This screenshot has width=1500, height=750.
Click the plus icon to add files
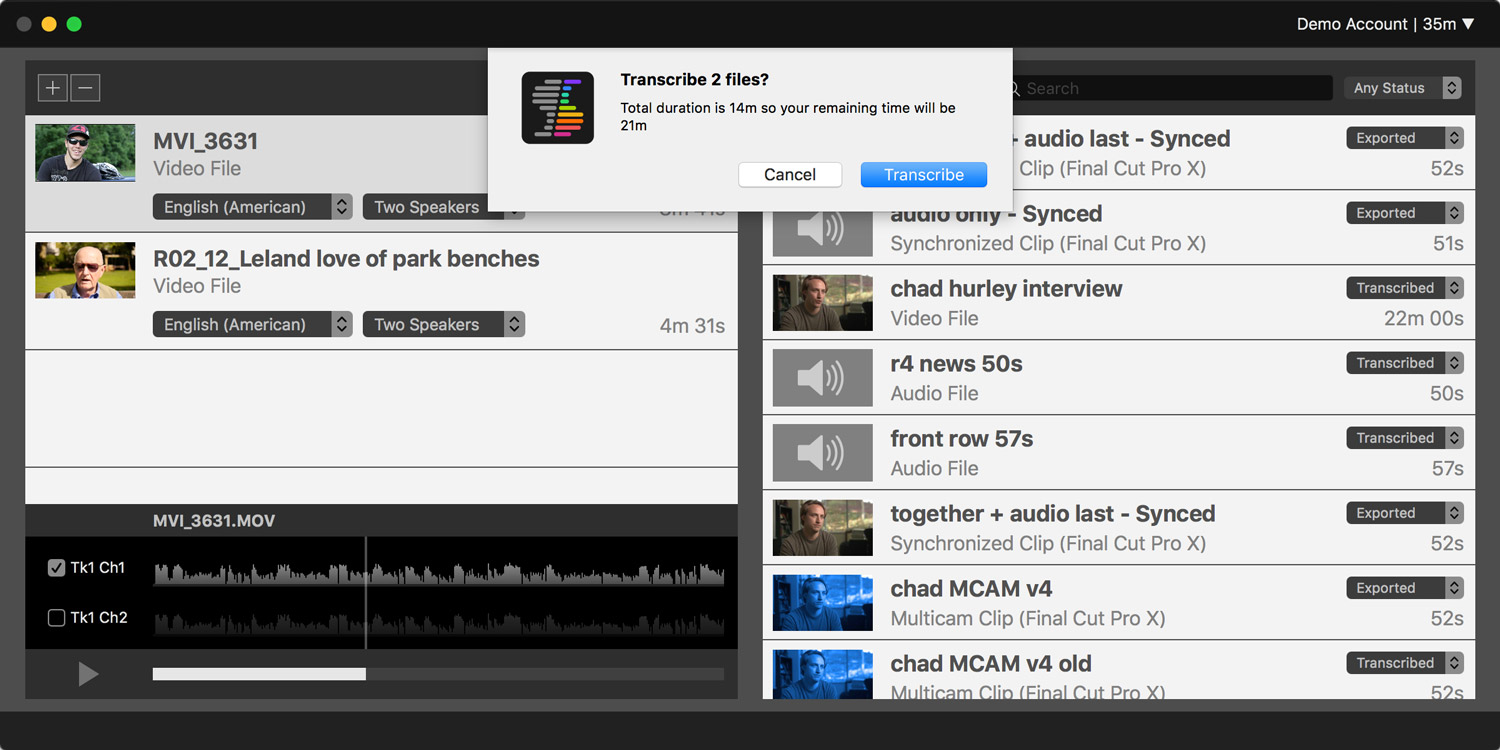[x=52, y=88]
